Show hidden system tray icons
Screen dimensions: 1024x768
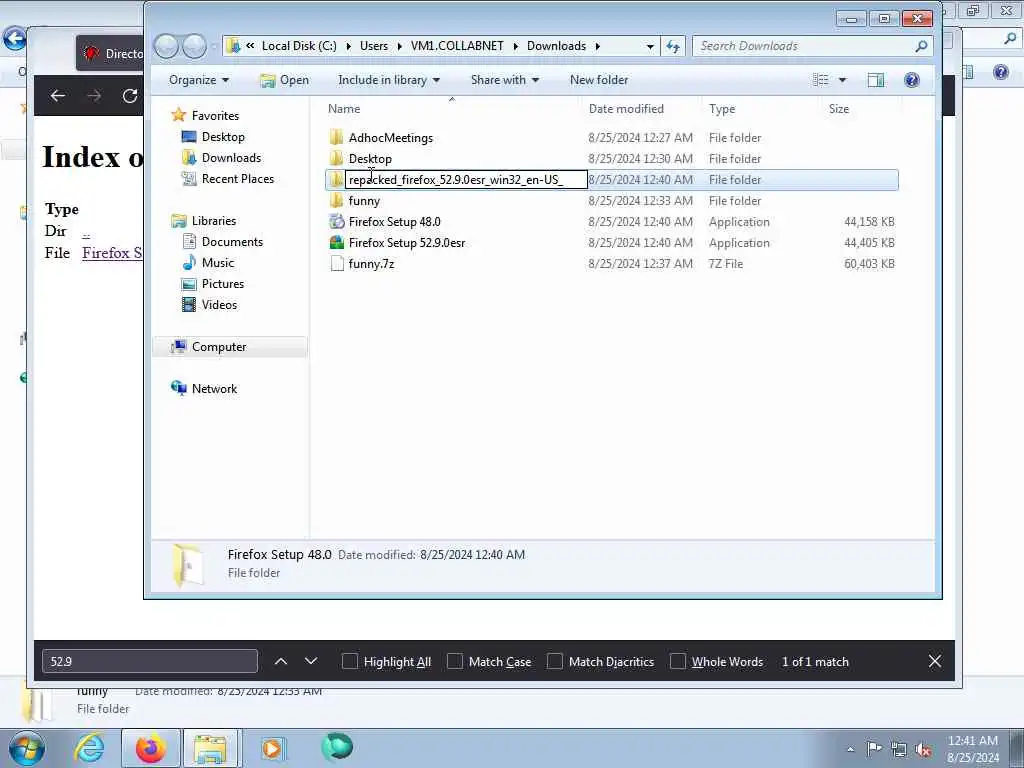(x=850, y=750)
